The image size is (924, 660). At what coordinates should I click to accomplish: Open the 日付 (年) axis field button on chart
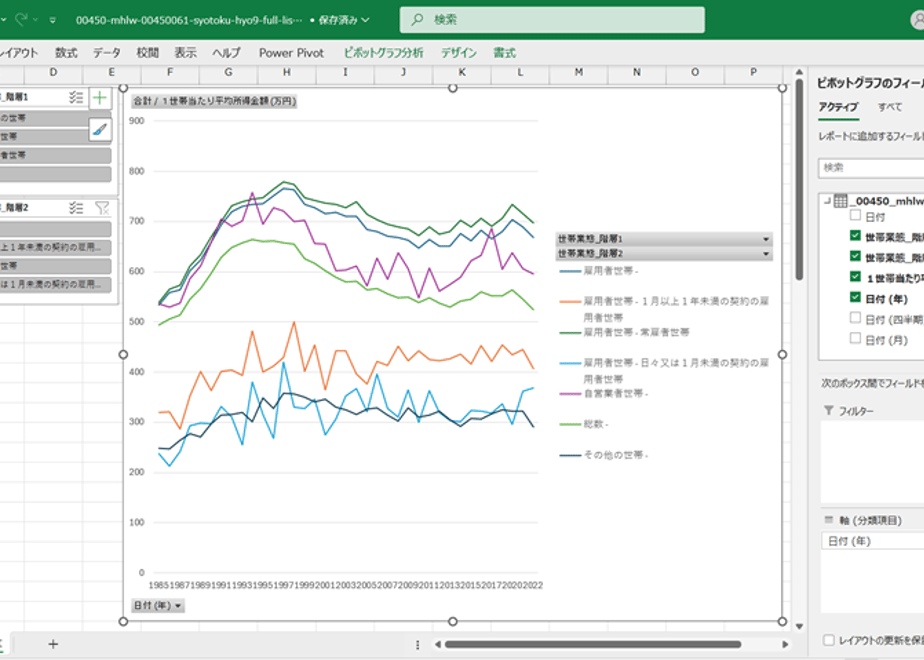click(157, 605)
